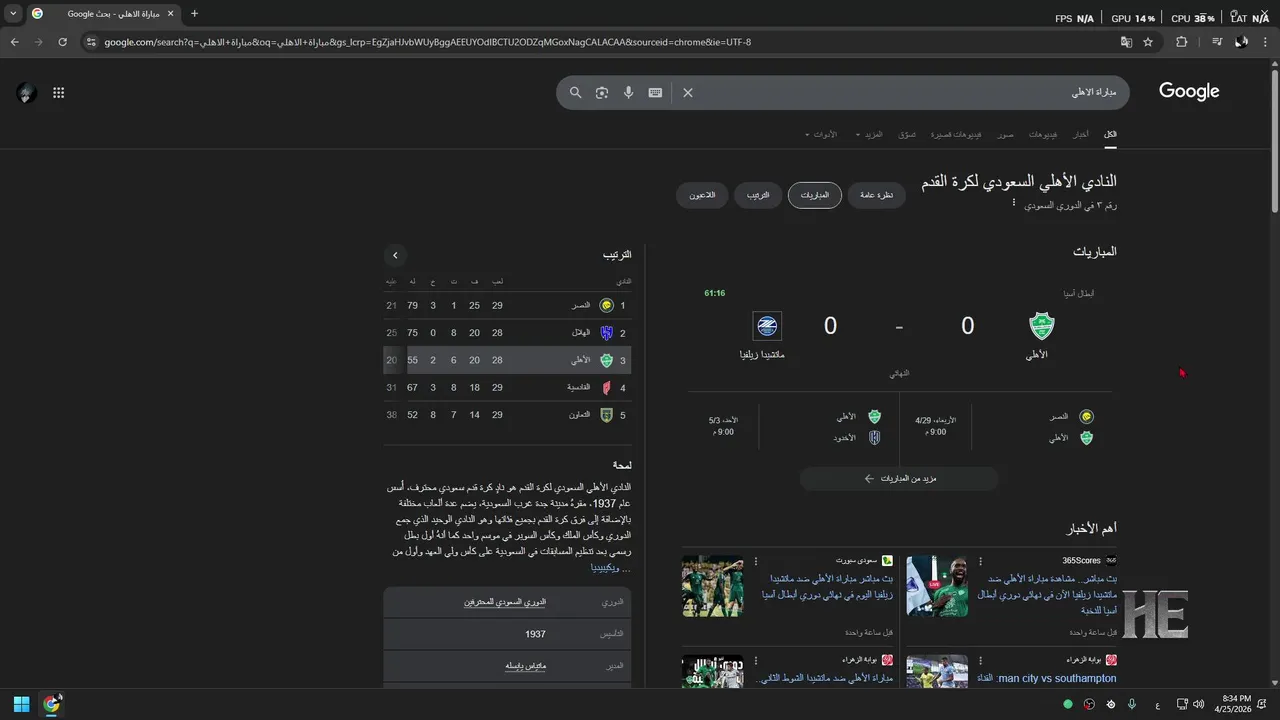Click highlighted الأهلي row in standings

point(508,360)
